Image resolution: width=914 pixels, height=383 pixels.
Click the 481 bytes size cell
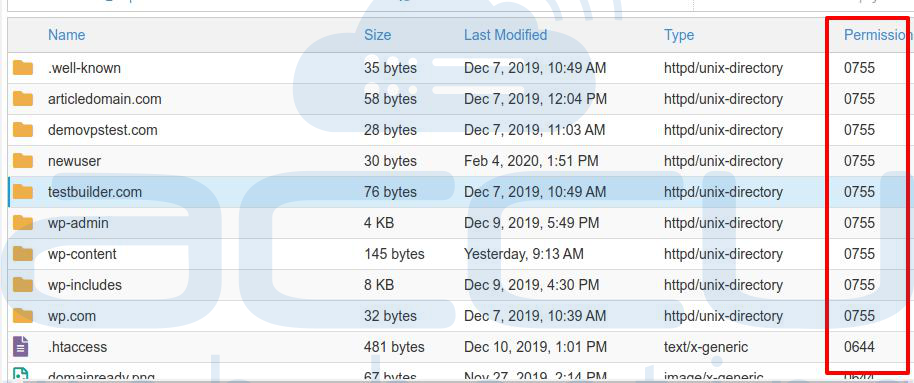tap(394, 347)
